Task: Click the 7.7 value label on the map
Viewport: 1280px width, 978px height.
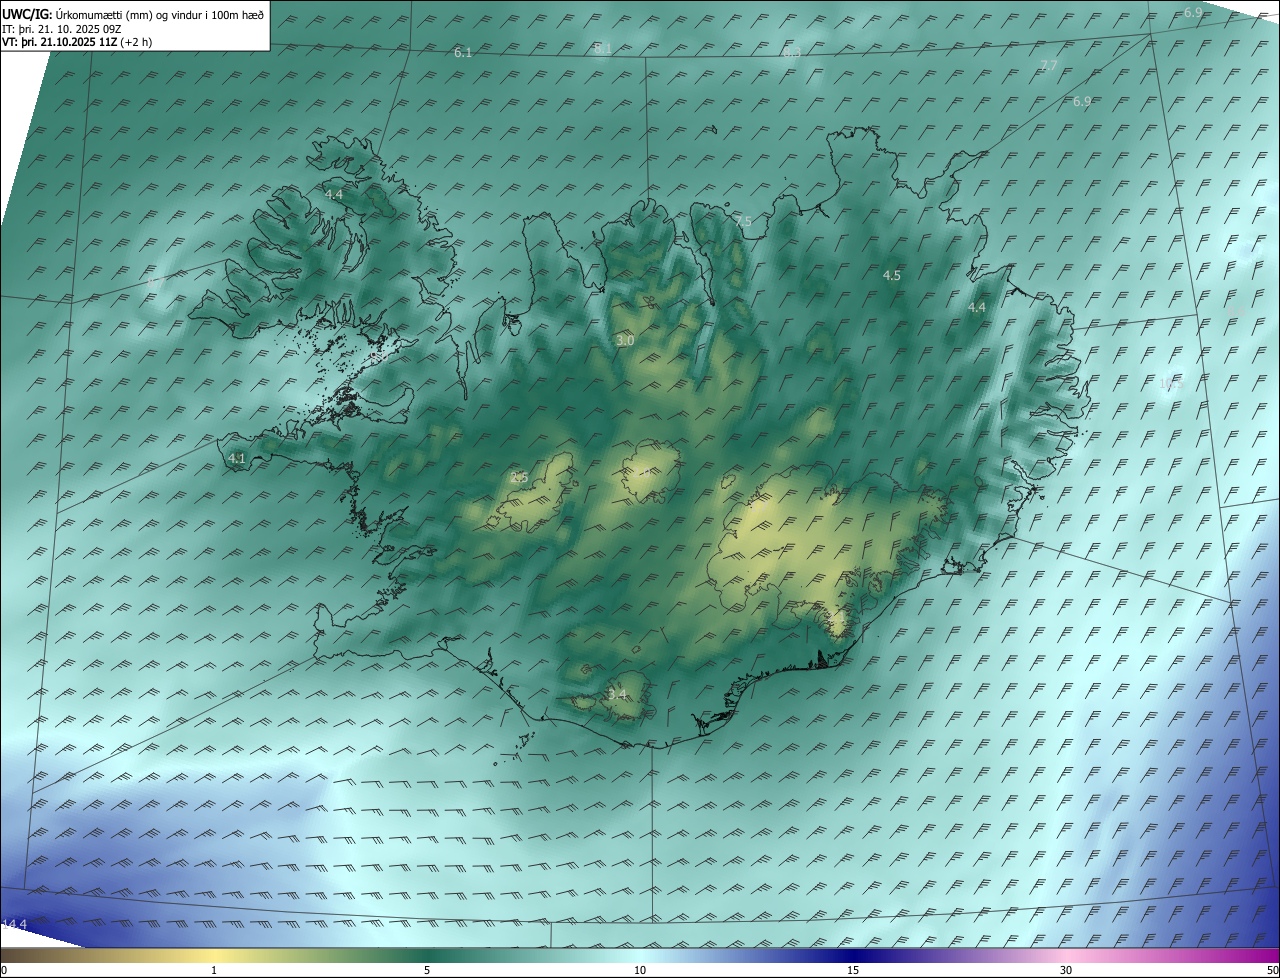Action: click(1049, 65)
